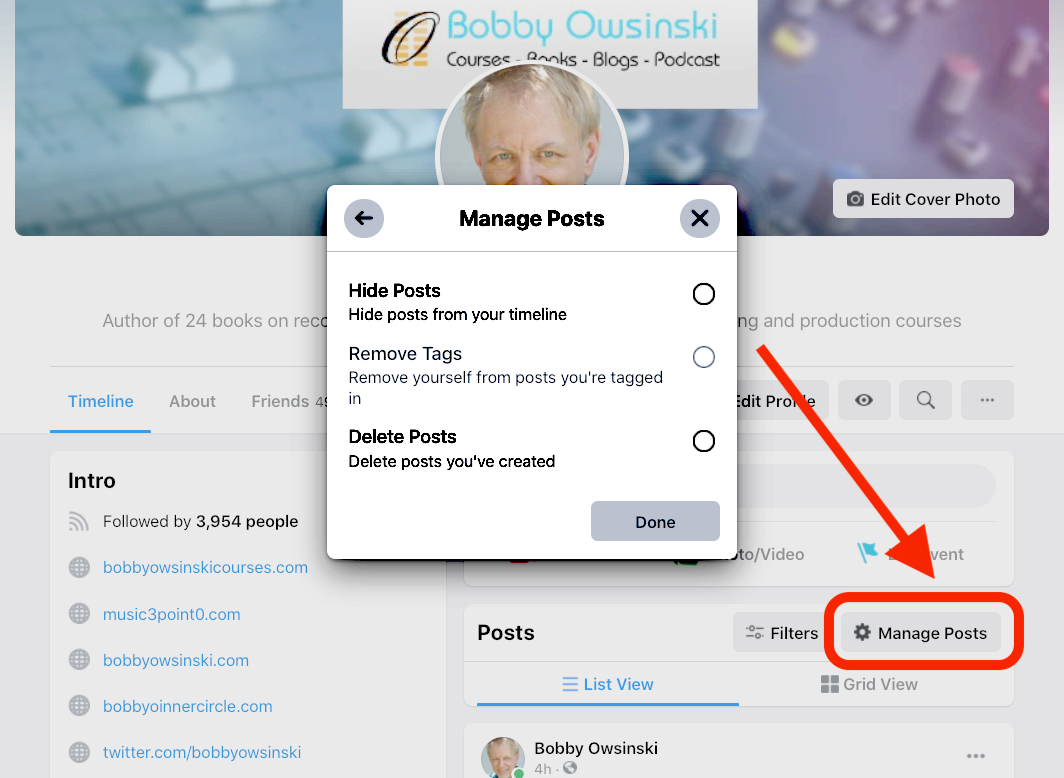Click the profile search magnifier icon
Image resolution: width=1064 pixels, height=778 pixels.
(x=925, y=400)
